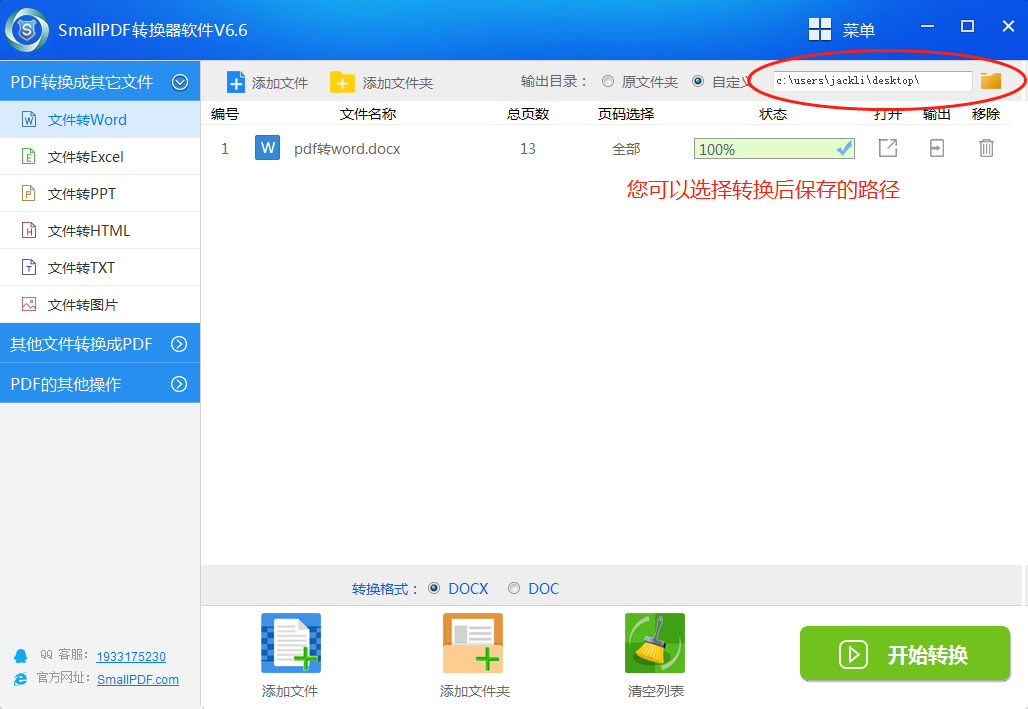Viewport: 1028px width, 709px height.
Task: Click the 清空列表 broom icon
Action: point(655,643)
